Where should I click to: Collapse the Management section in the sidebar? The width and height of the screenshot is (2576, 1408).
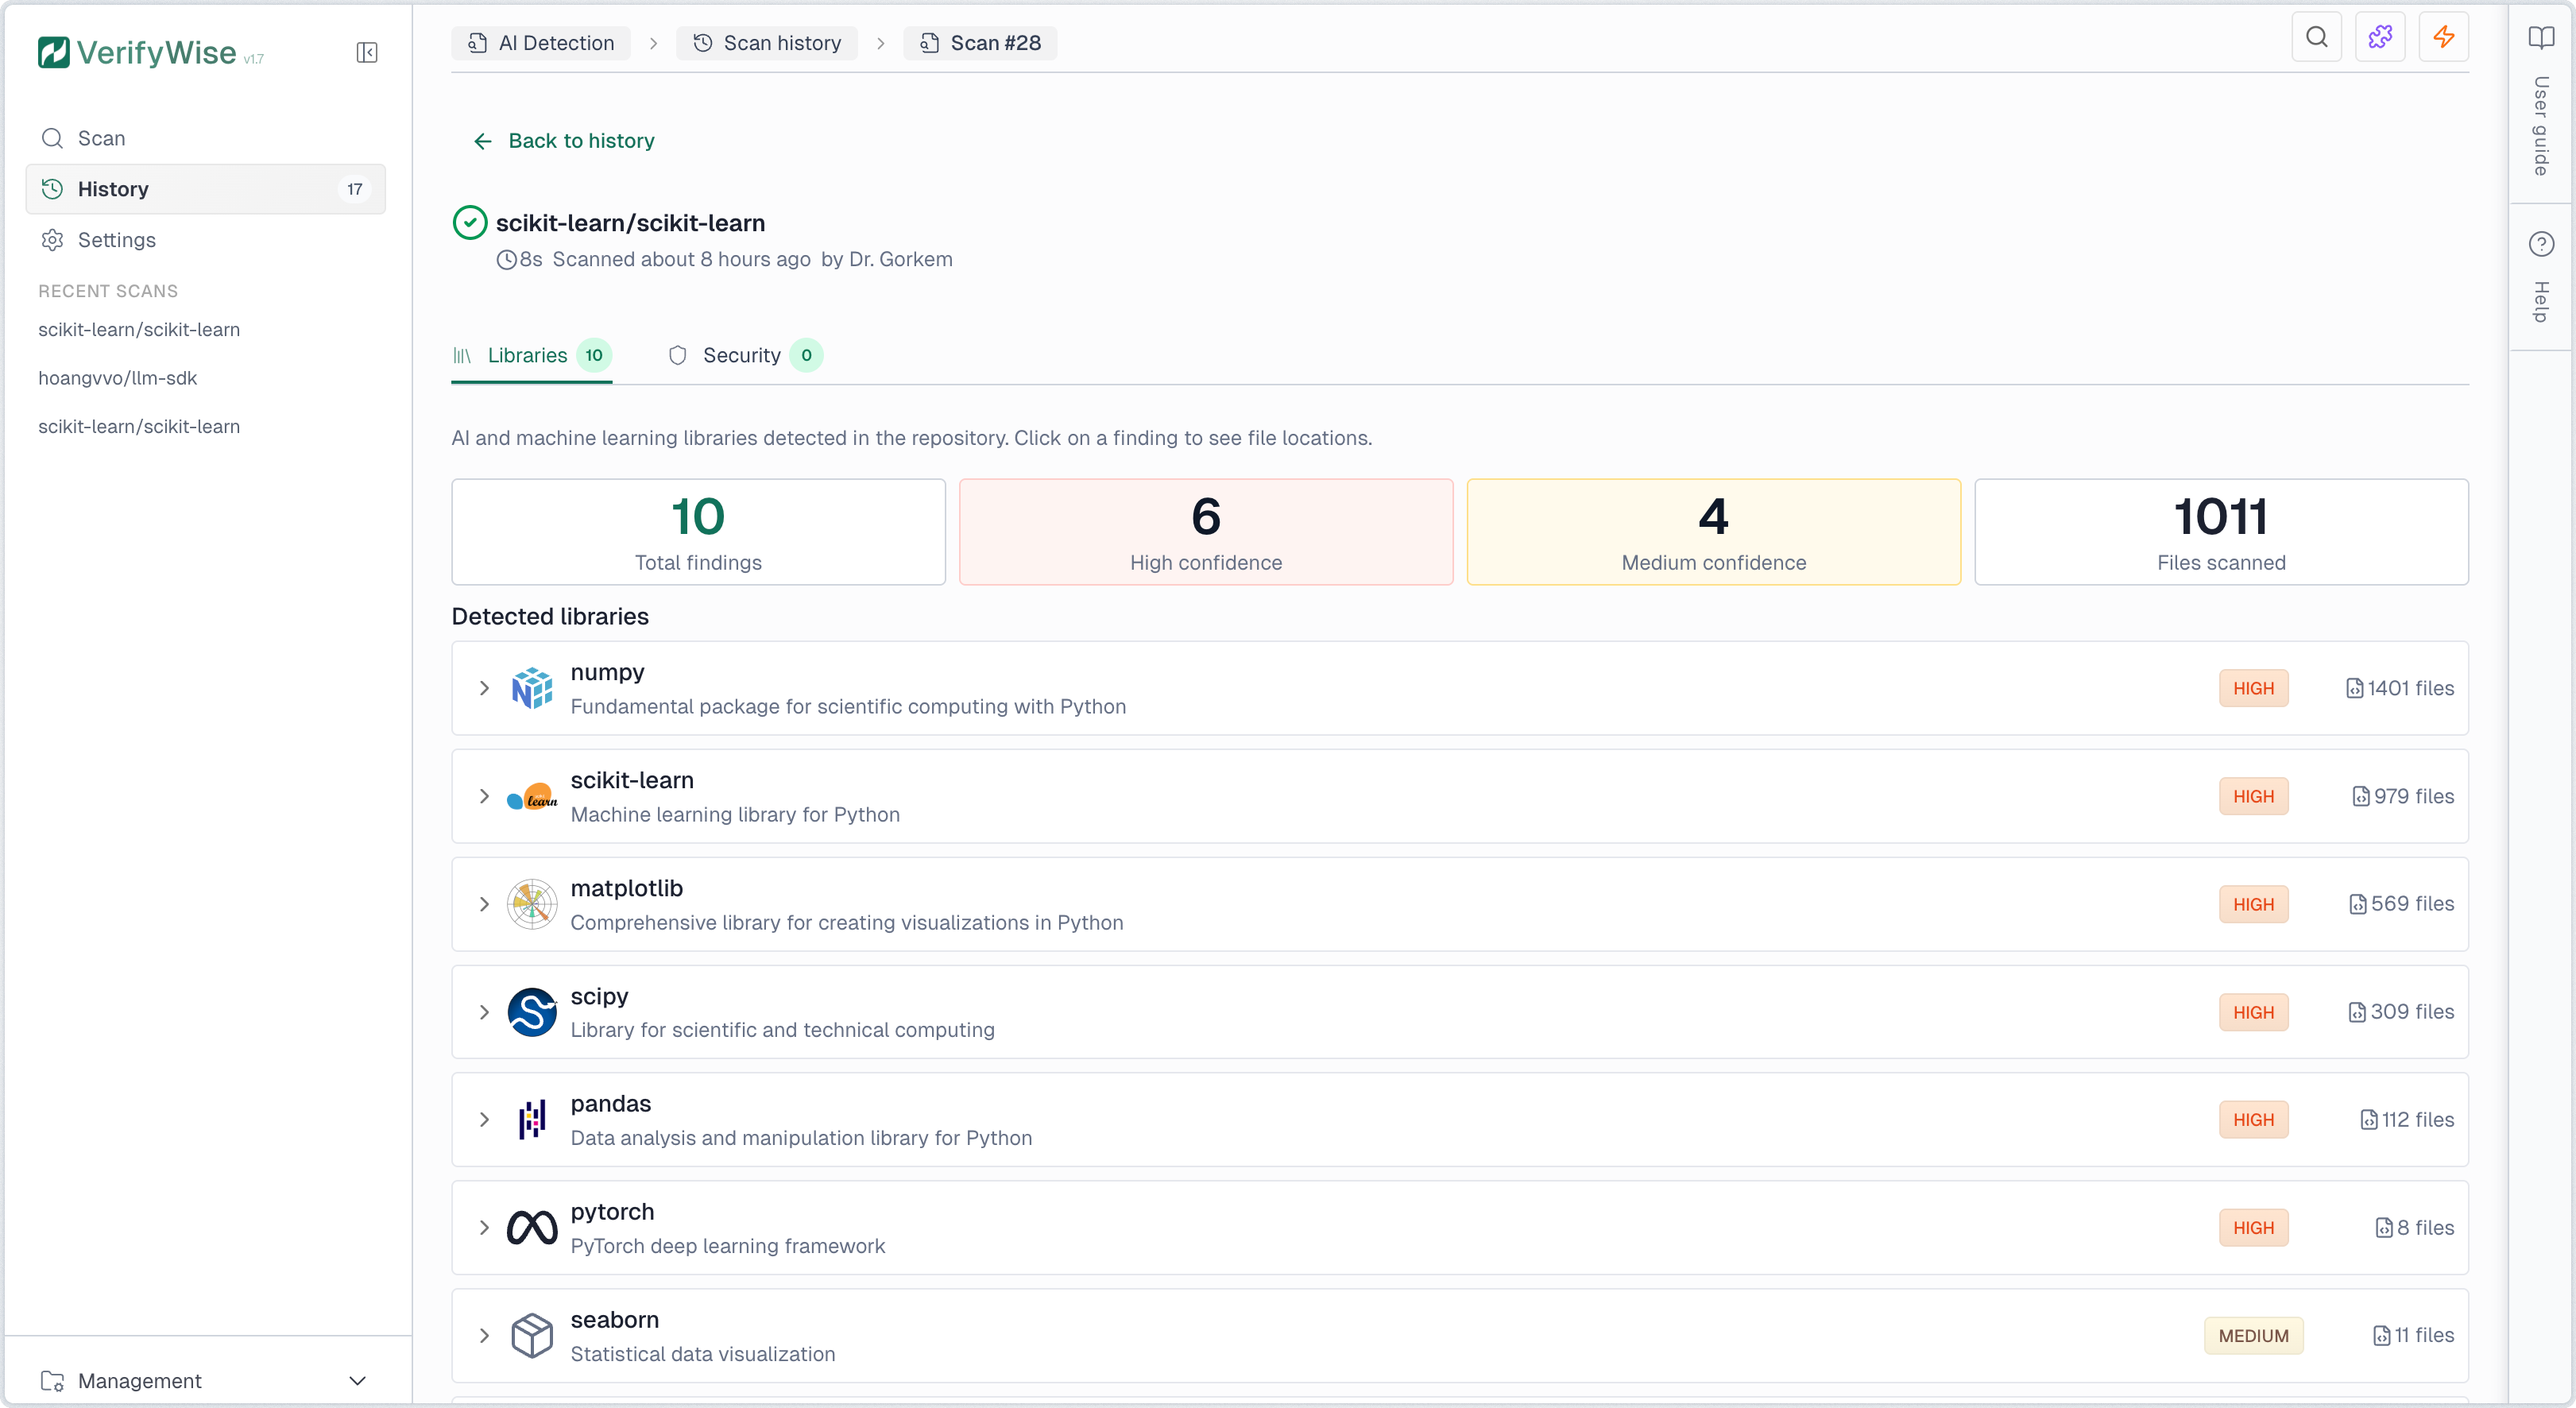pyautogui.click(x=357, y=1381)
